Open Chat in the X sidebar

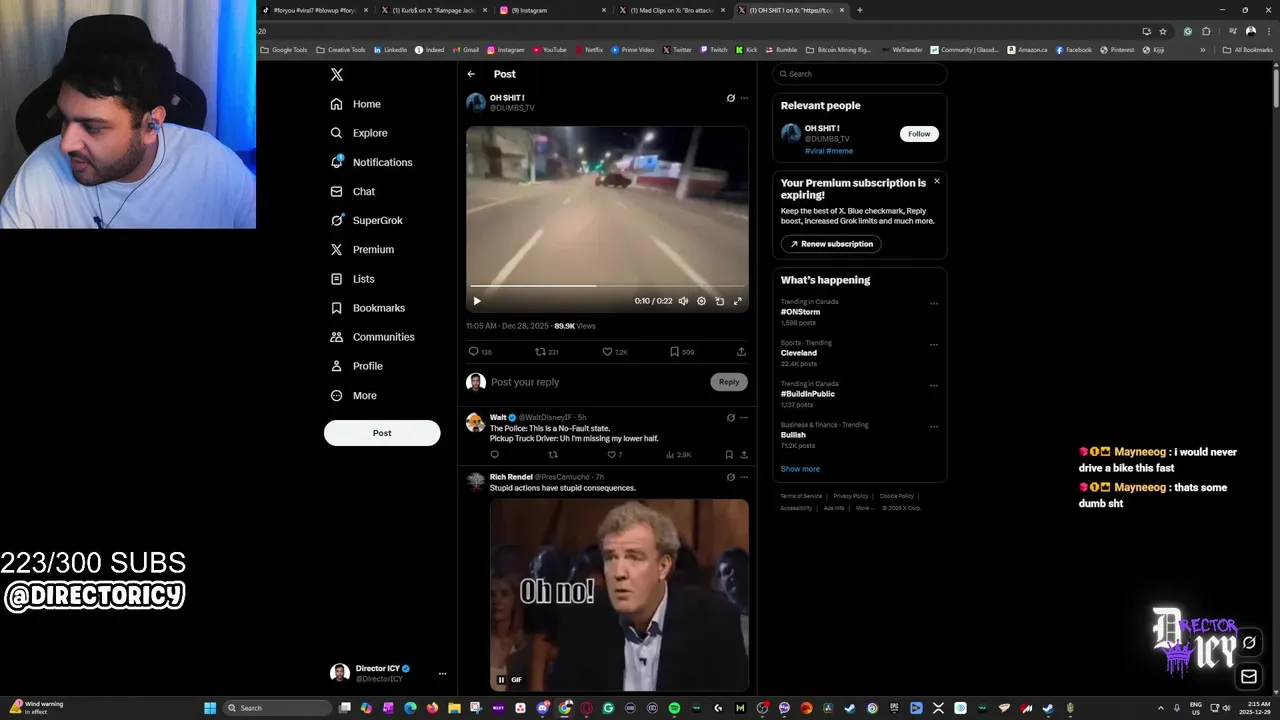[353, 191]
